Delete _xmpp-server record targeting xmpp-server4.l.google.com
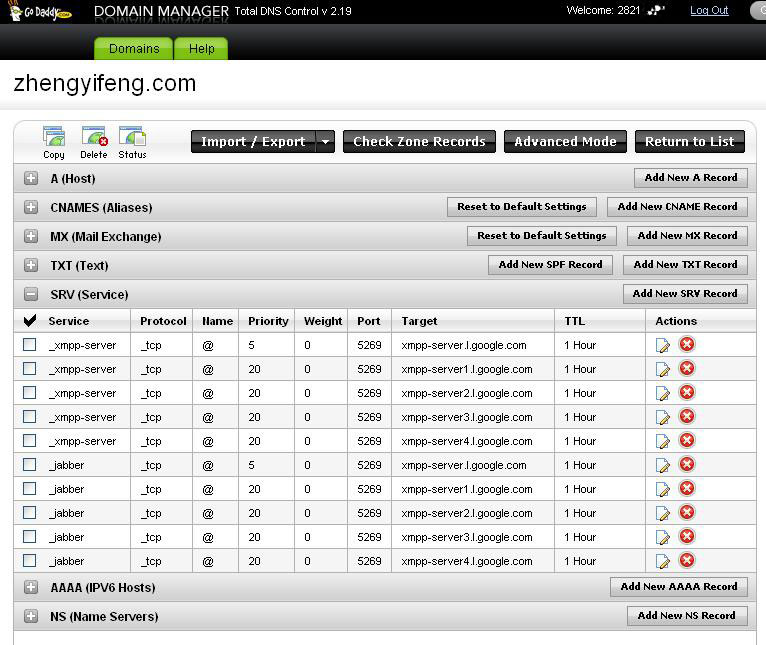Viewport: 766px width, 645px height. point(687,441)
